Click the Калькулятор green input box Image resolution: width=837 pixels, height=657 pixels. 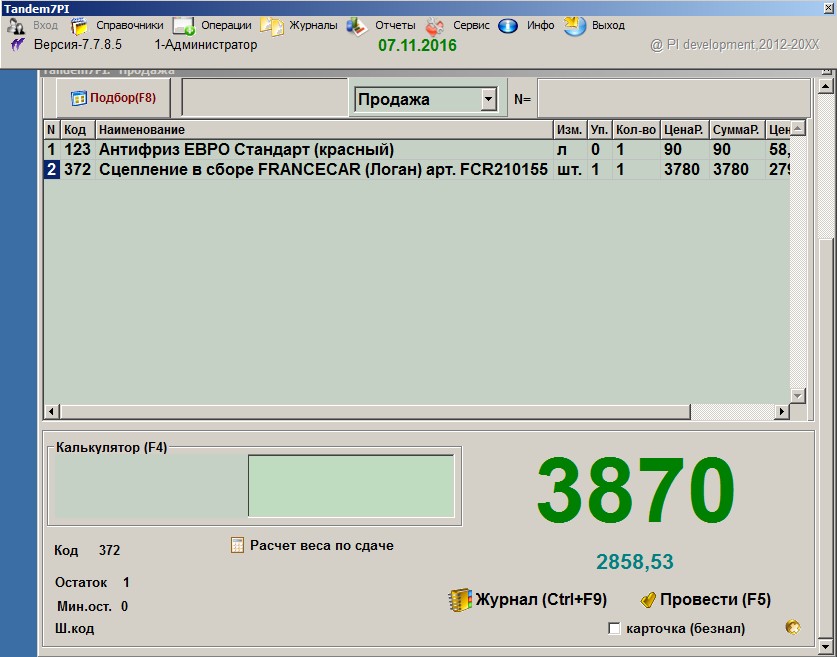351,486
